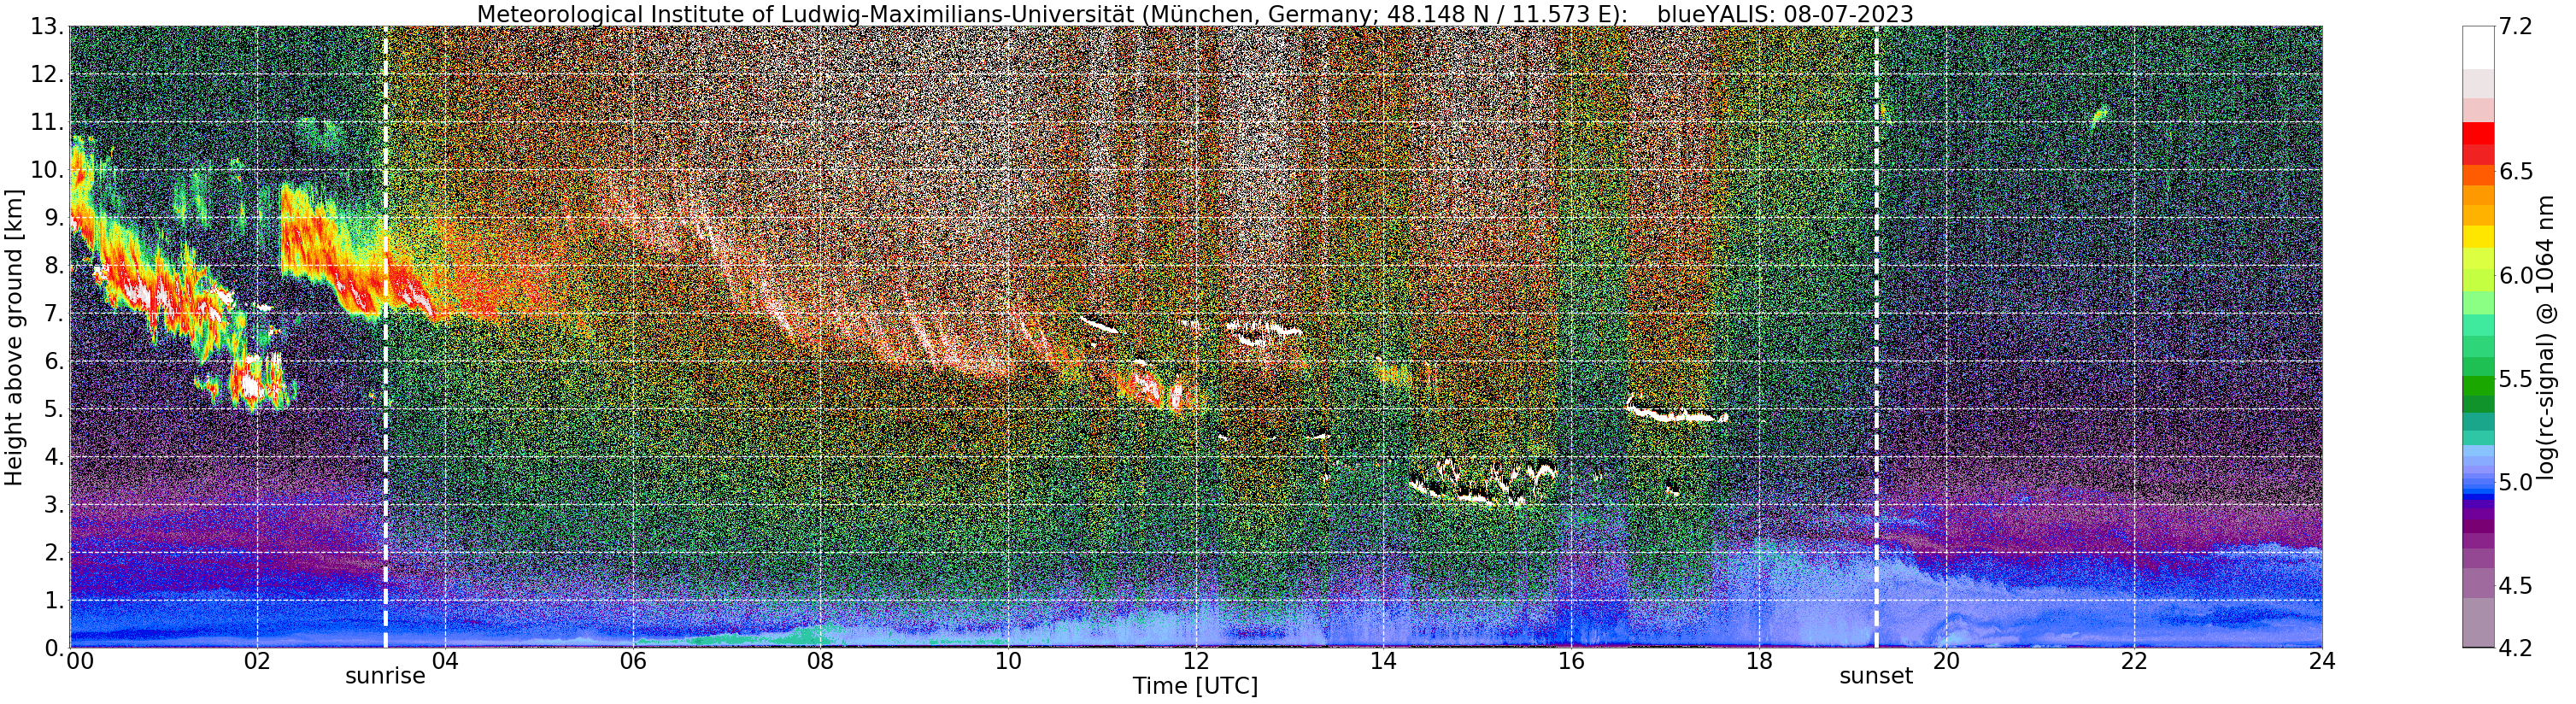Viewport: 2576px width, 704px height.
Task: Click the x-axis tick label '14'
Action: (x=1383, y=661)
